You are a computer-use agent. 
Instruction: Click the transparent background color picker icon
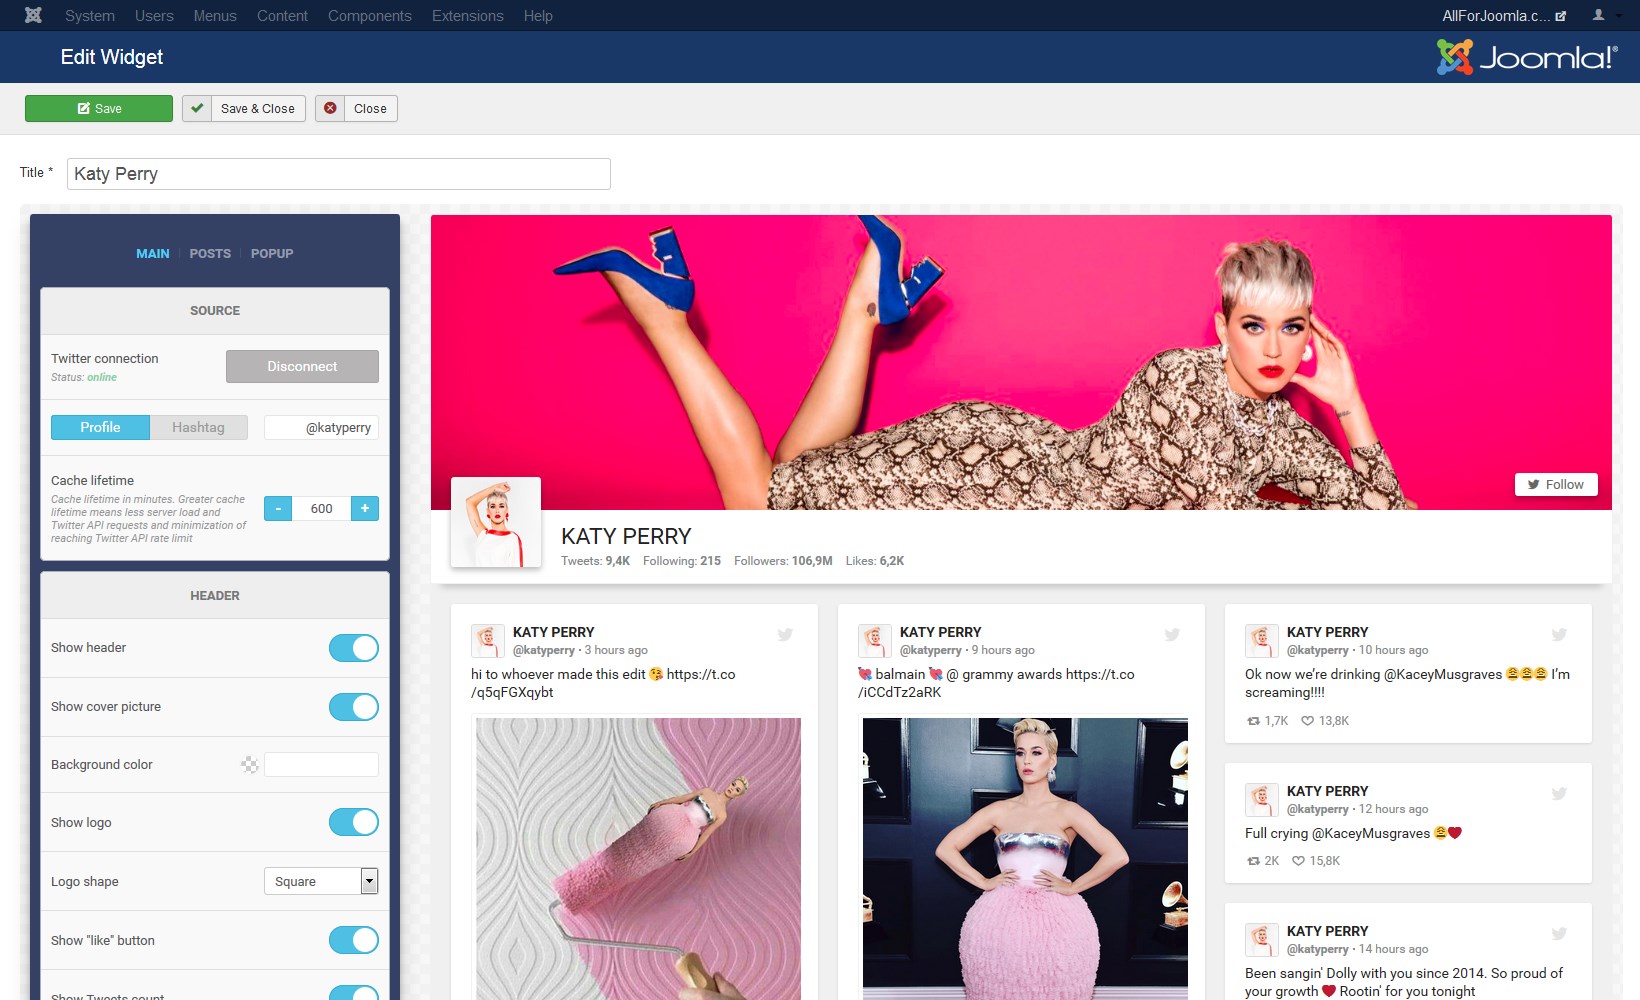[250, 765]
